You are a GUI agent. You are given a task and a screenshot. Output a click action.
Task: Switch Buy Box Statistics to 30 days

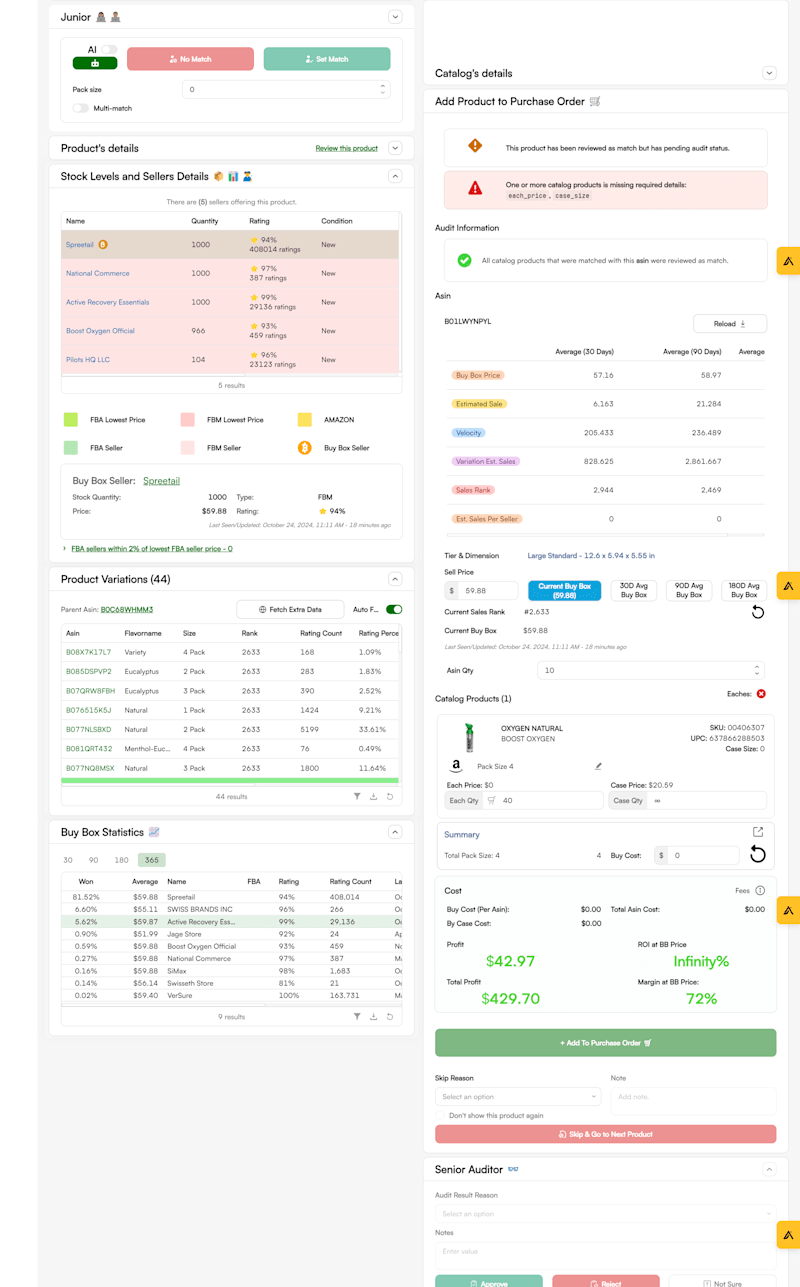pos(68,860)
